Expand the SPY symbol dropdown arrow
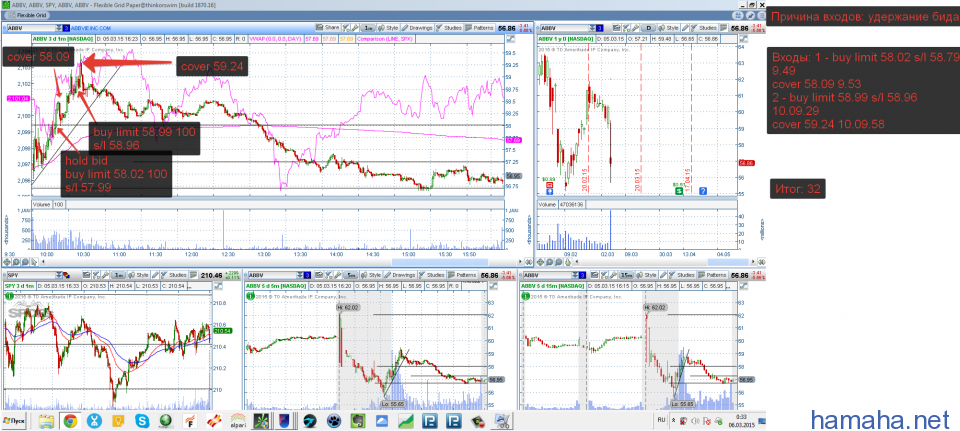Viewport: 960px width, 431px height. coord(59,275)
